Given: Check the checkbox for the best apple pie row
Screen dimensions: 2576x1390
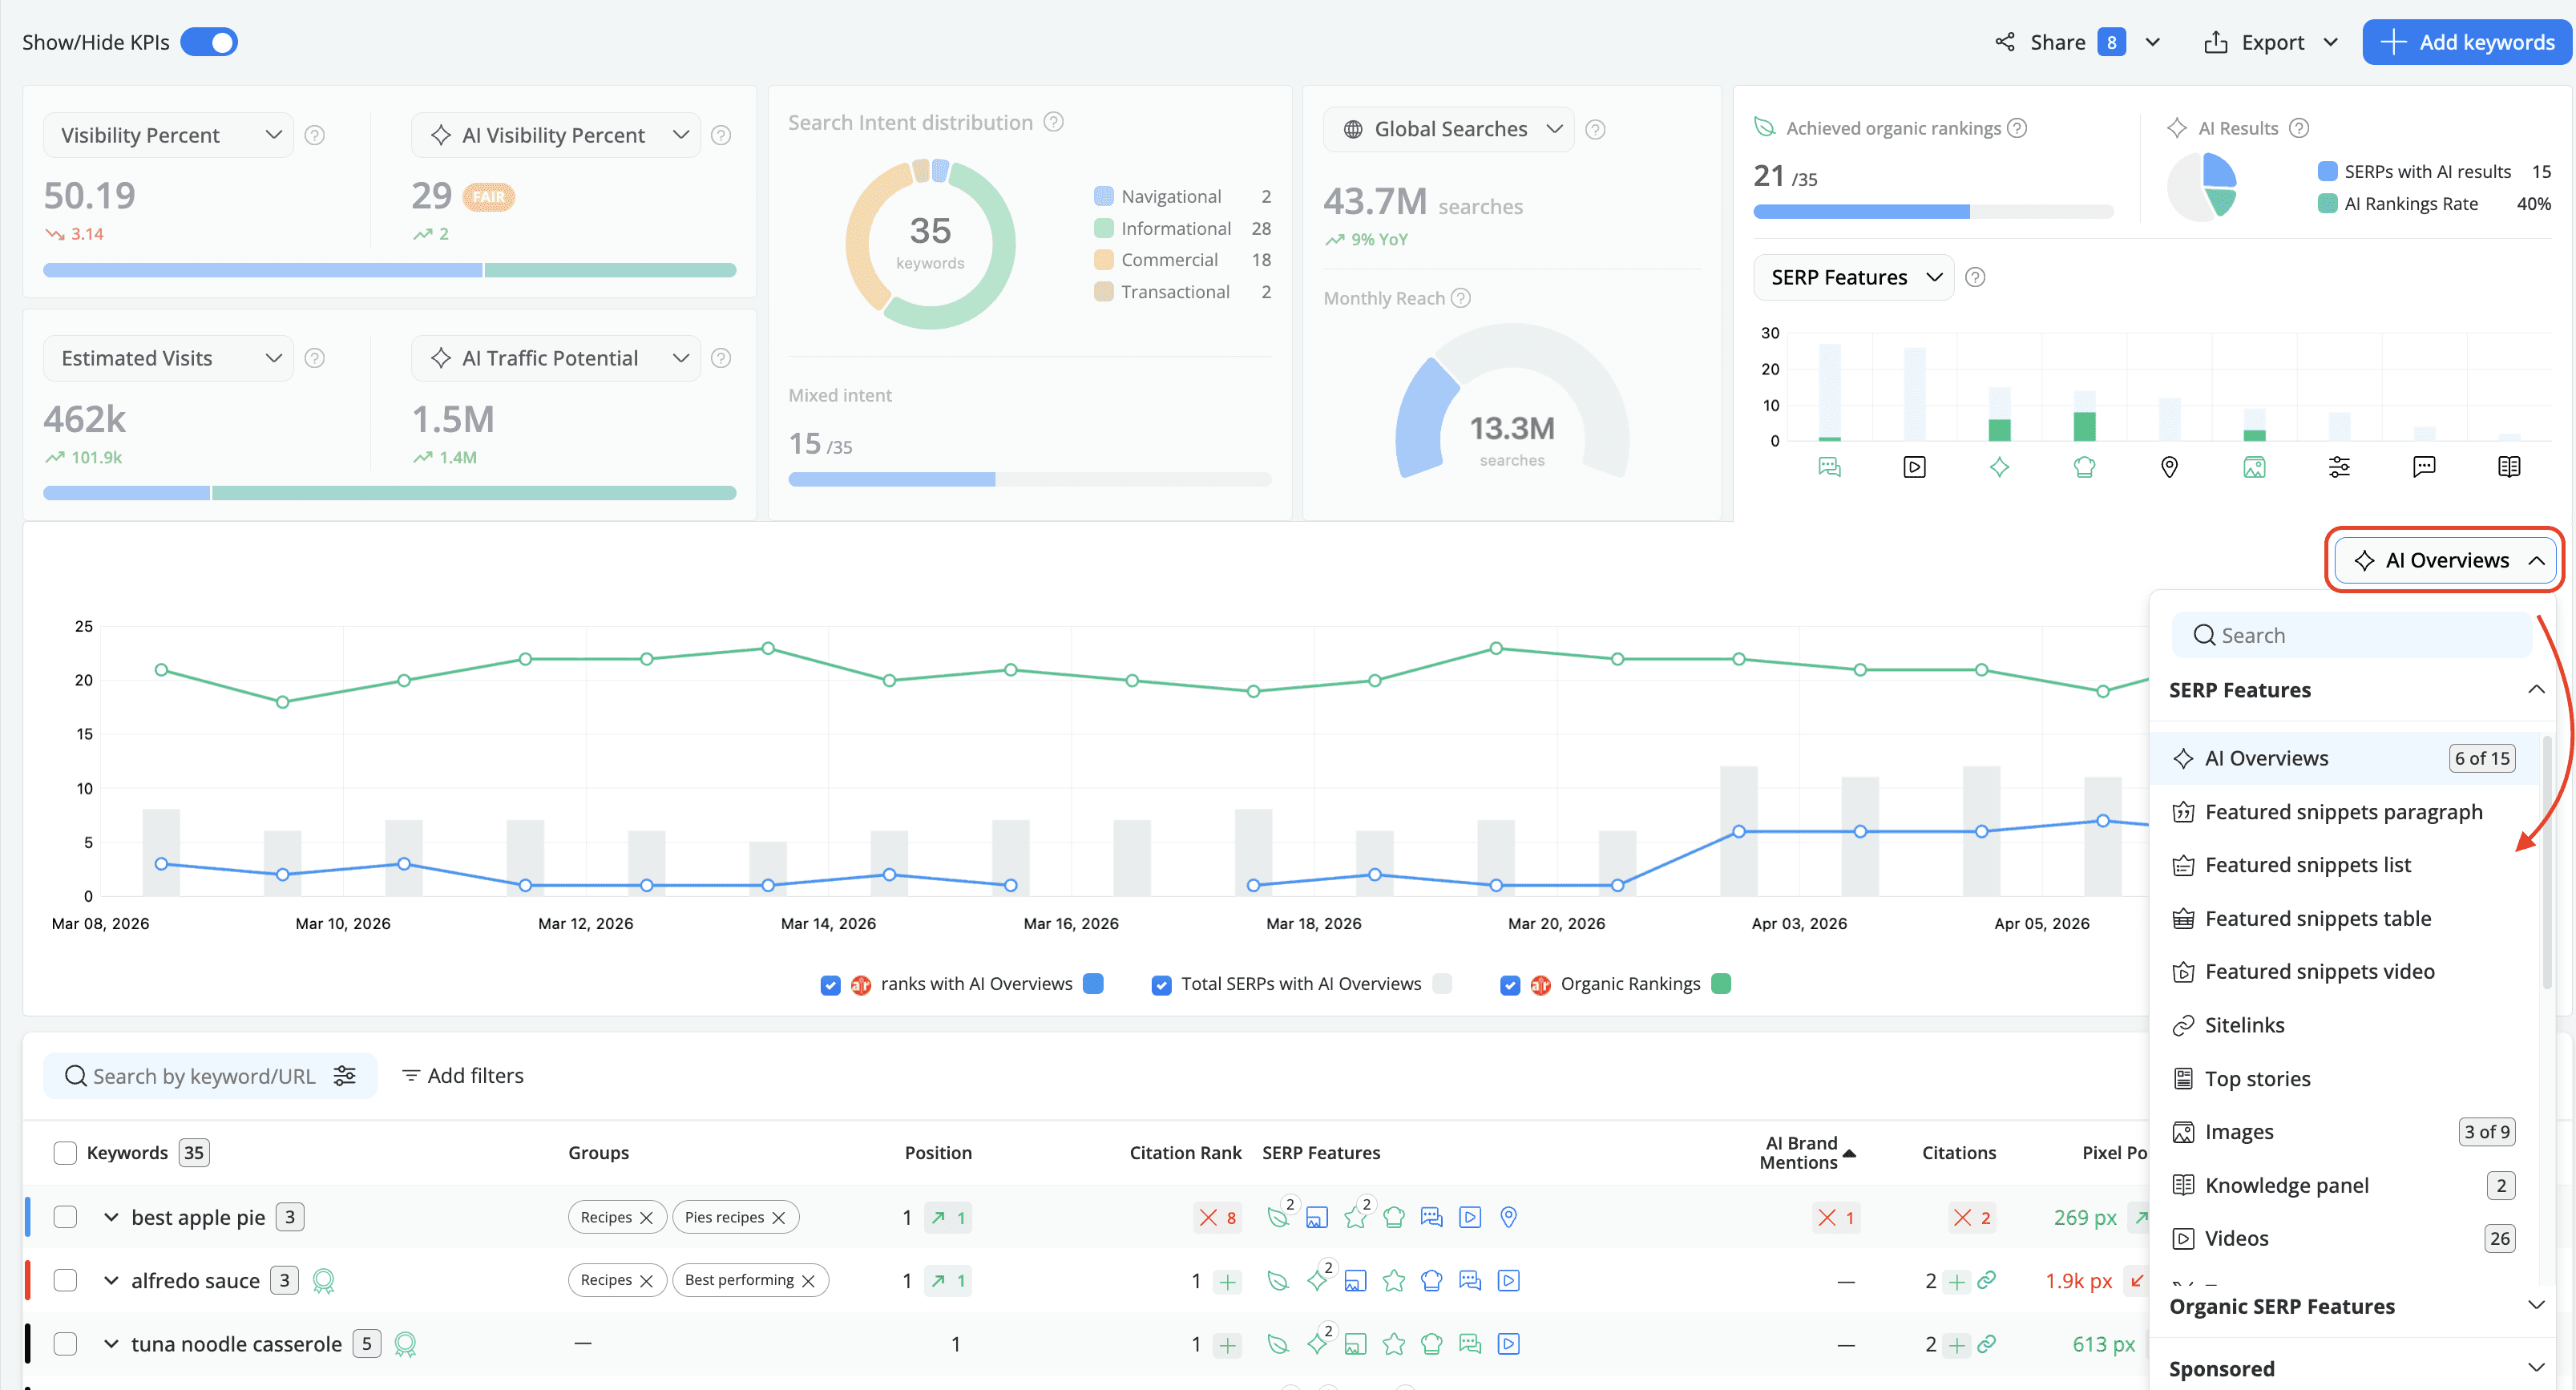Looking at the screenshot, I should [x=65, y=1217].
